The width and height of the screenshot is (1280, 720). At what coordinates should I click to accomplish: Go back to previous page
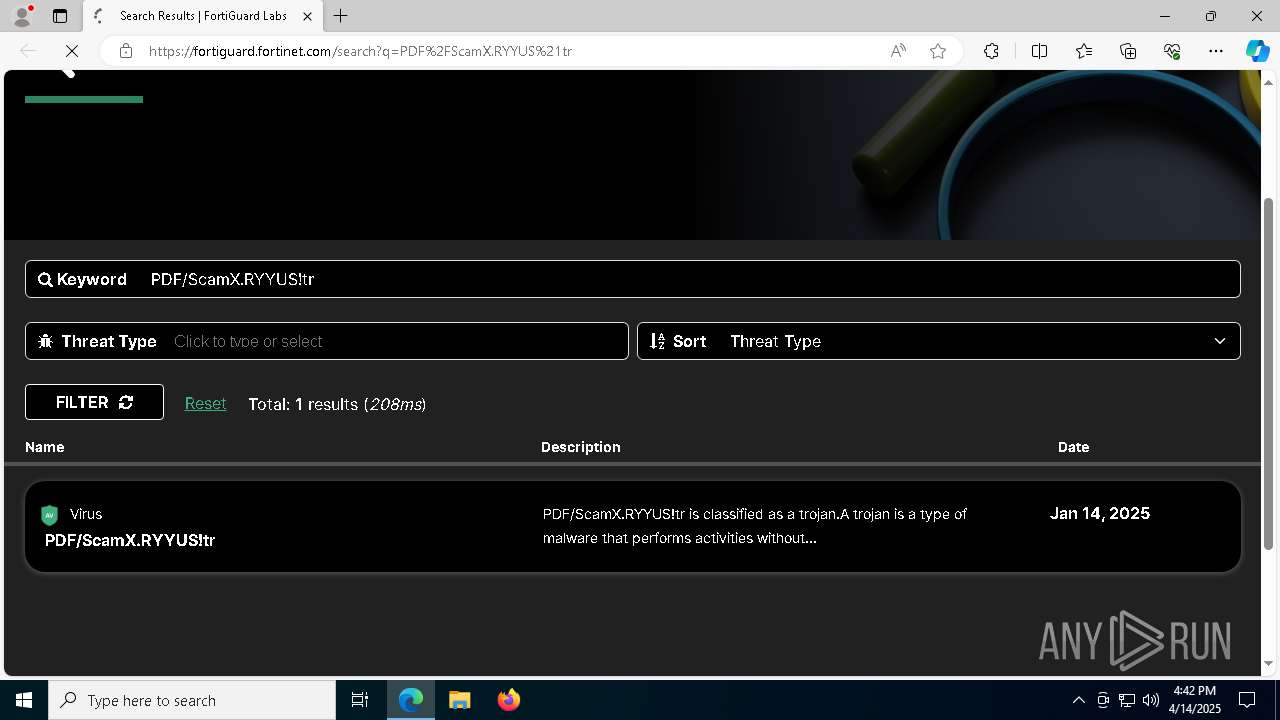click(x=28, y=51)
